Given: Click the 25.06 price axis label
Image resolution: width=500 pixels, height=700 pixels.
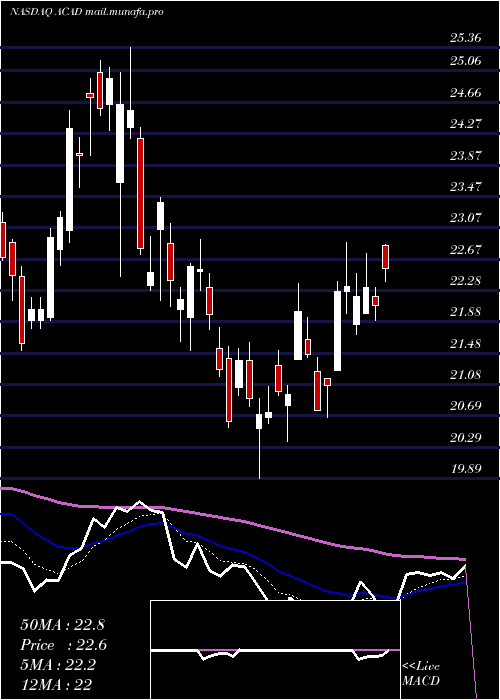Looking at the screenshot, I should [466, 61].
